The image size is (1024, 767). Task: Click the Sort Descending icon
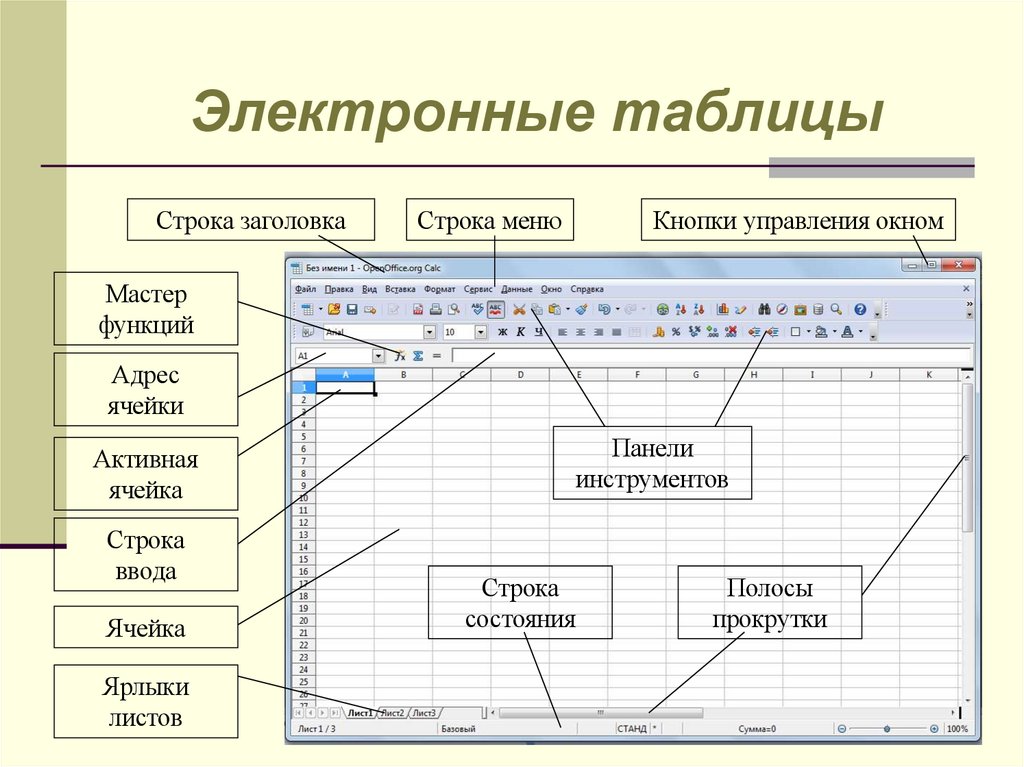coord(699,309)
